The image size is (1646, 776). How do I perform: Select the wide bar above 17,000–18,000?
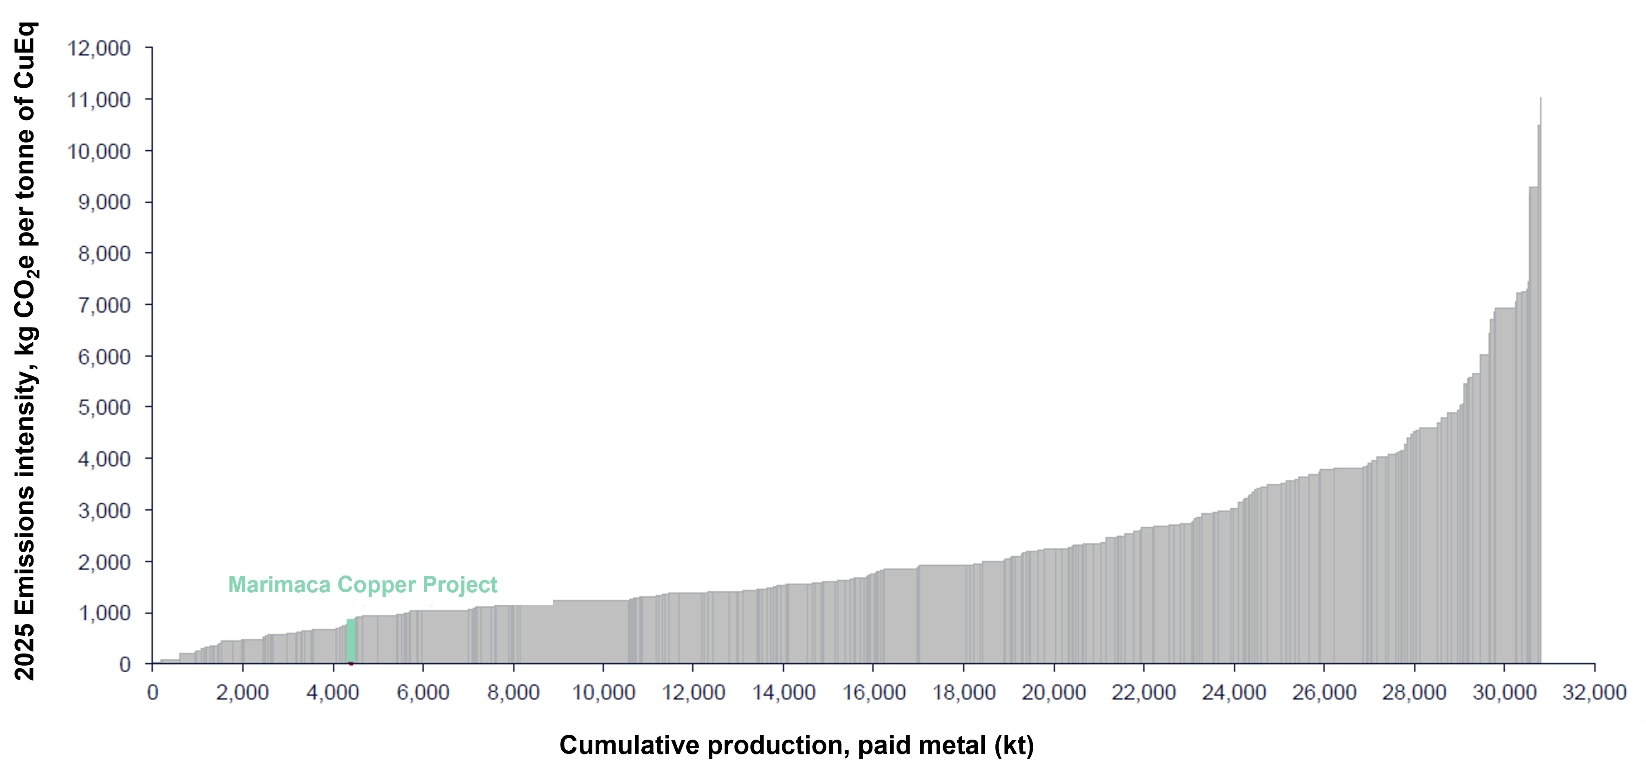point(941,615)
